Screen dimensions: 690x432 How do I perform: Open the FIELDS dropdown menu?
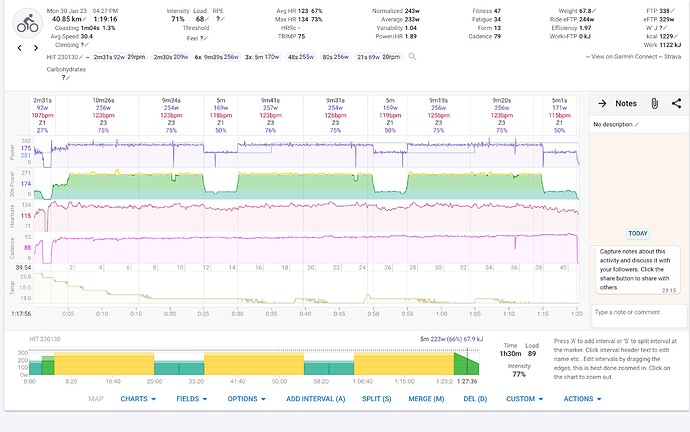(x=190, y=399)
